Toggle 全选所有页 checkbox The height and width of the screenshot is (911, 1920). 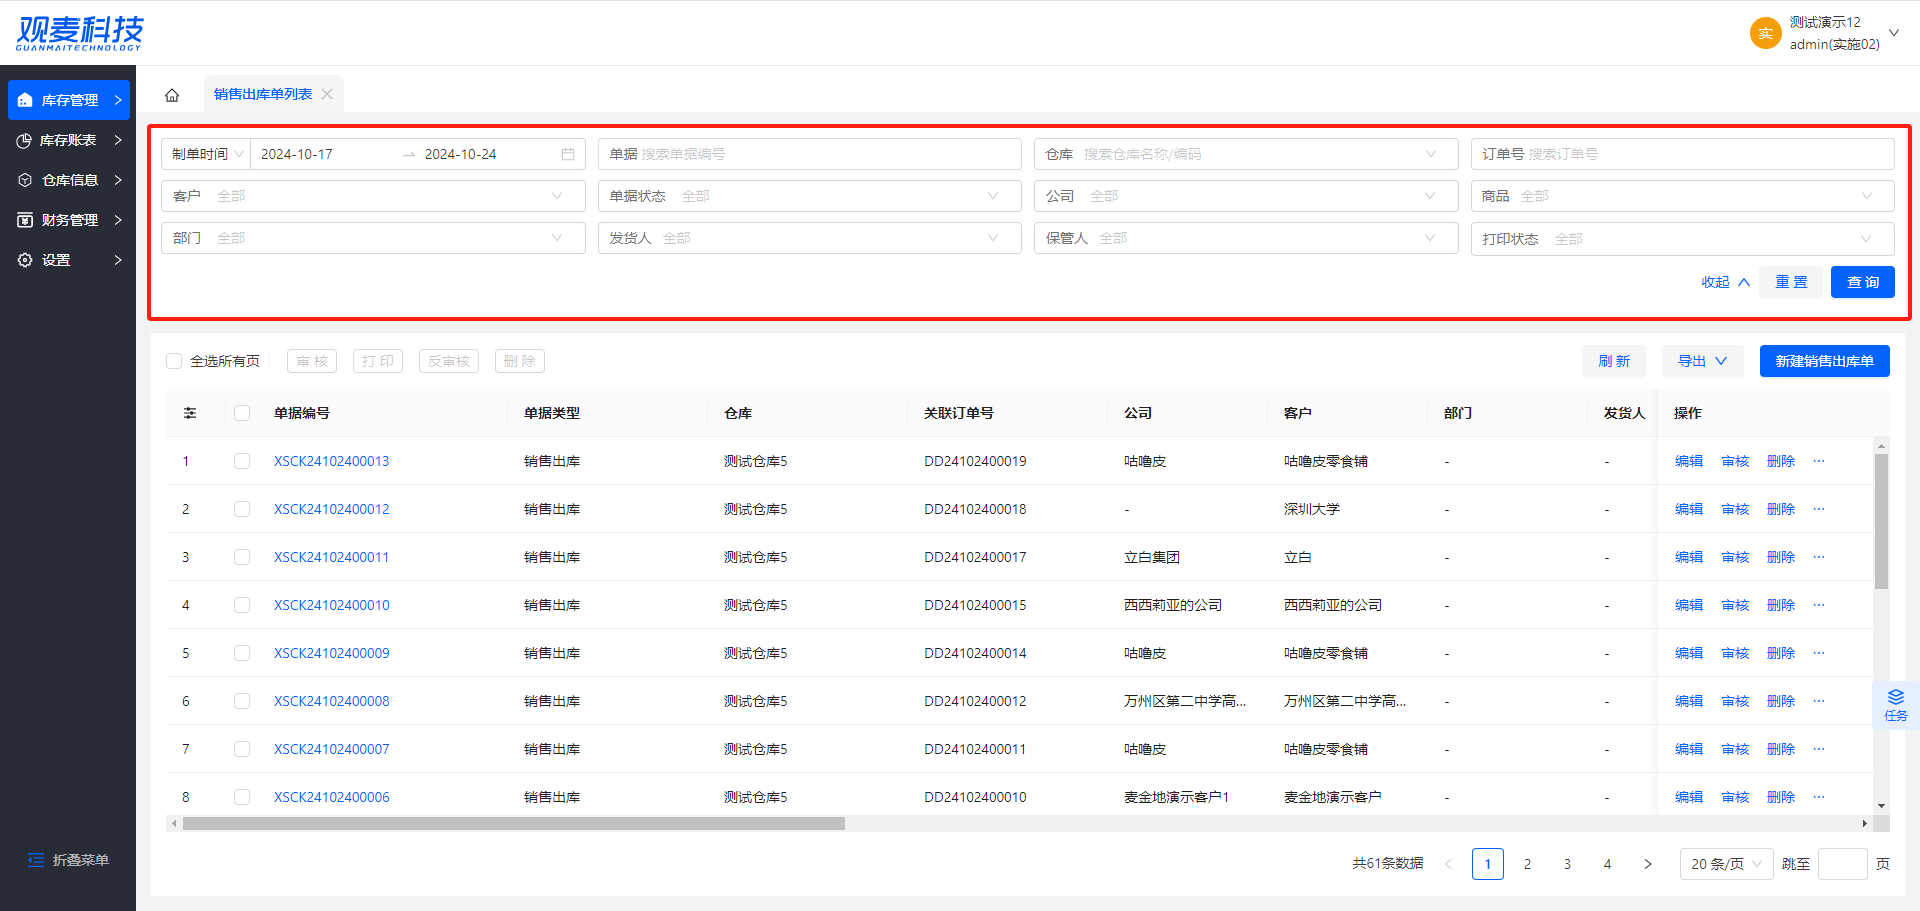tap(174, 361)
